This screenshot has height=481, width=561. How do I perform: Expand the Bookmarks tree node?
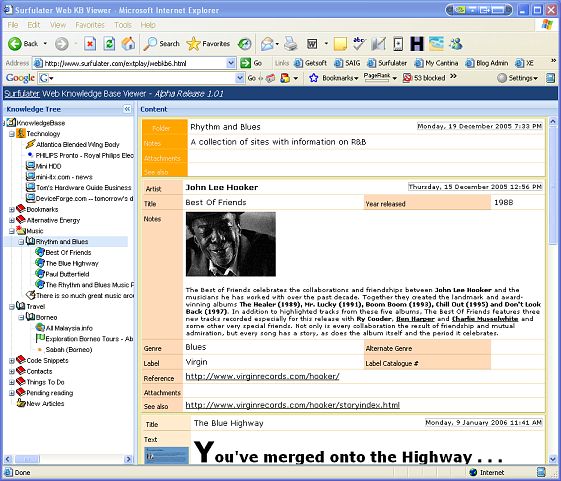[x=11, y=210]
